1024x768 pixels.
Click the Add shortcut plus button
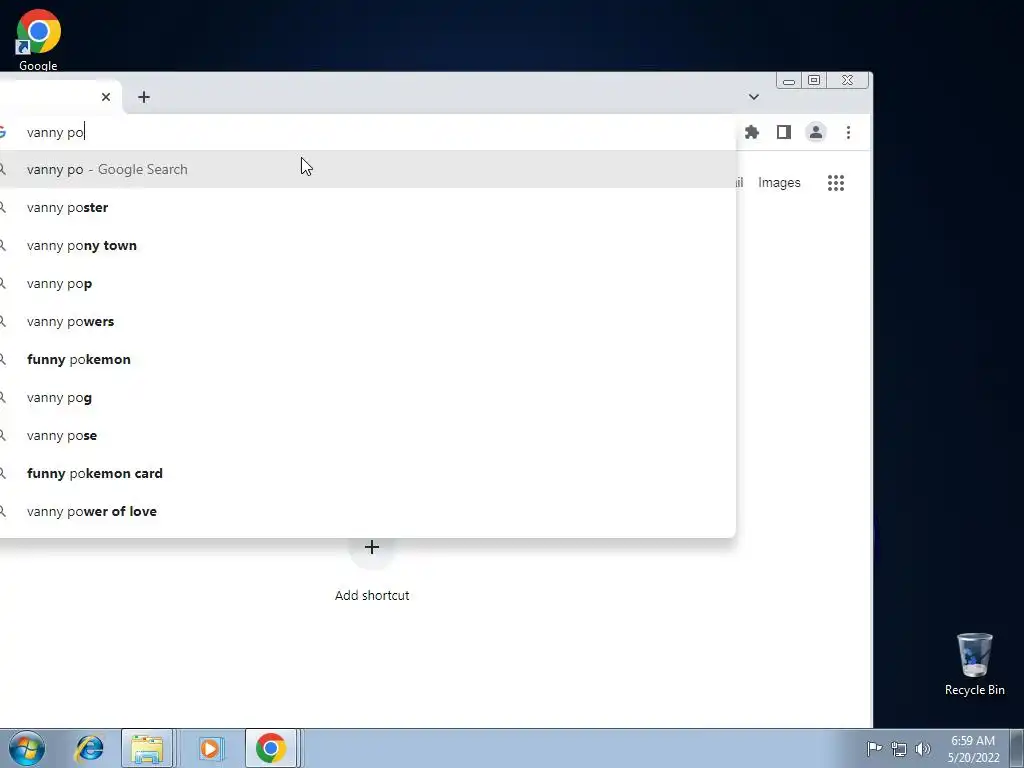pyautogui.click(x=372, y=547)
